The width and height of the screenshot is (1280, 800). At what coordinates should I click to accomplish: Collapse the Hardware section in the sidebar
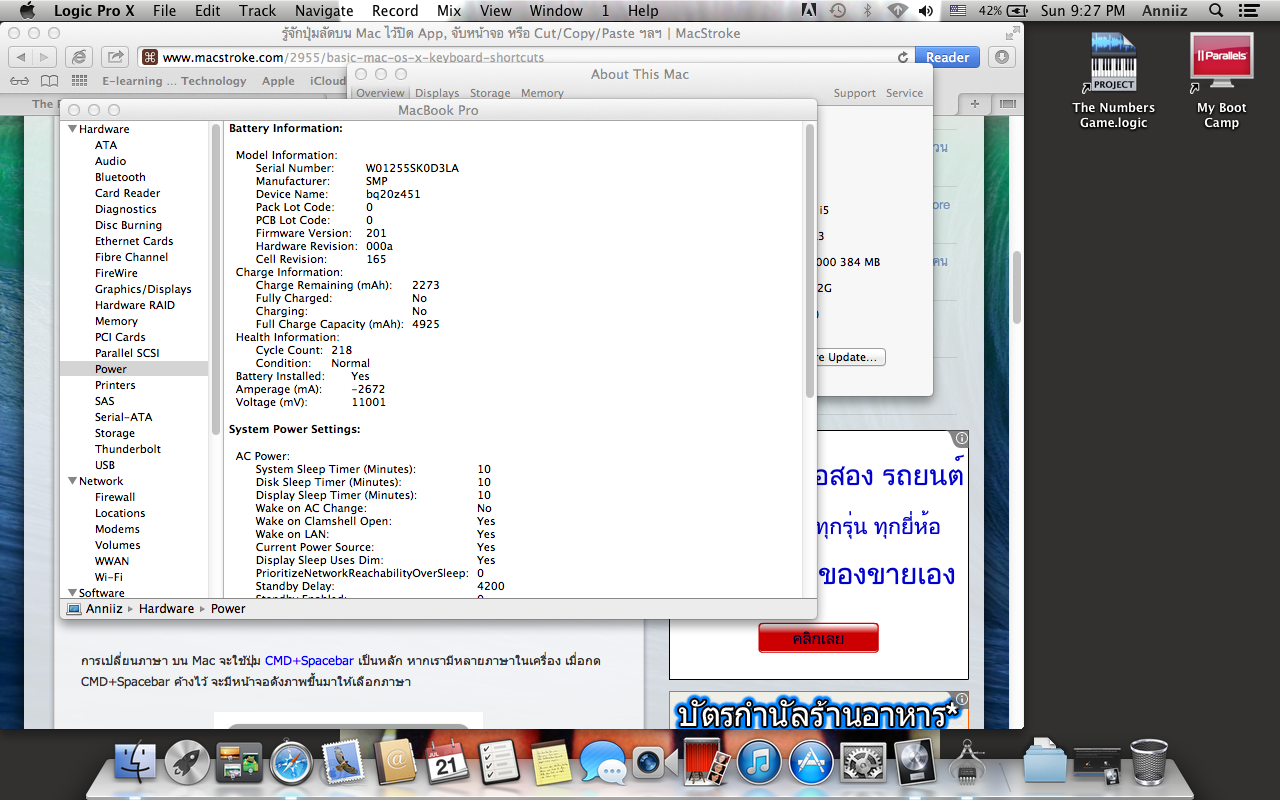(72, 129)
